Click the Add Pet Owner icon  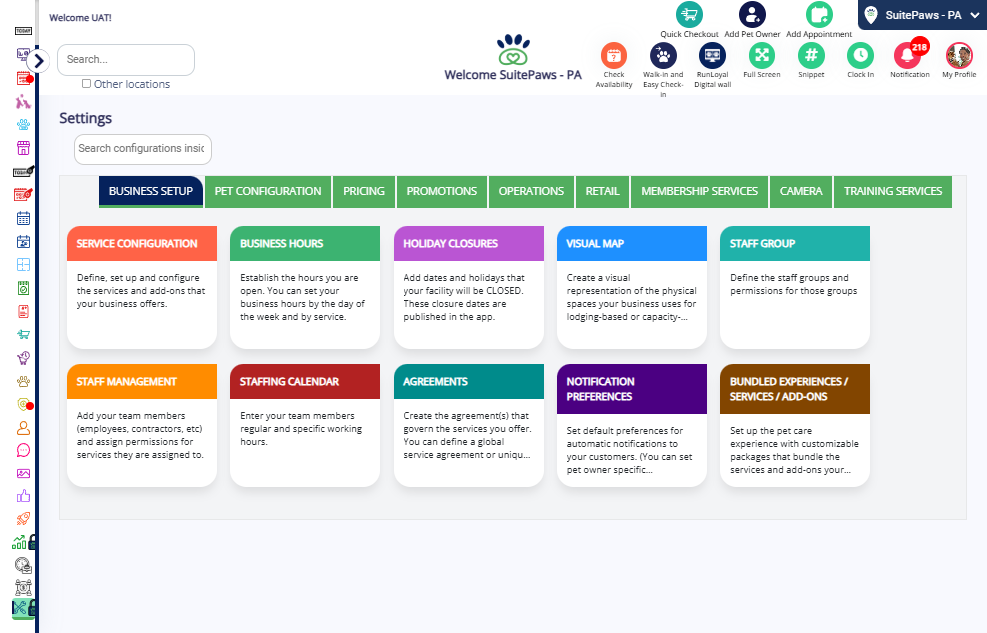point(752,14)
